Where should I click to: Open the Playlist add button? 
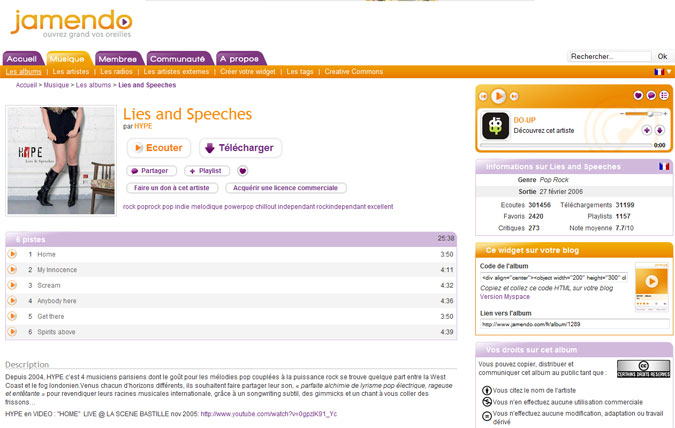coord(204,171)
